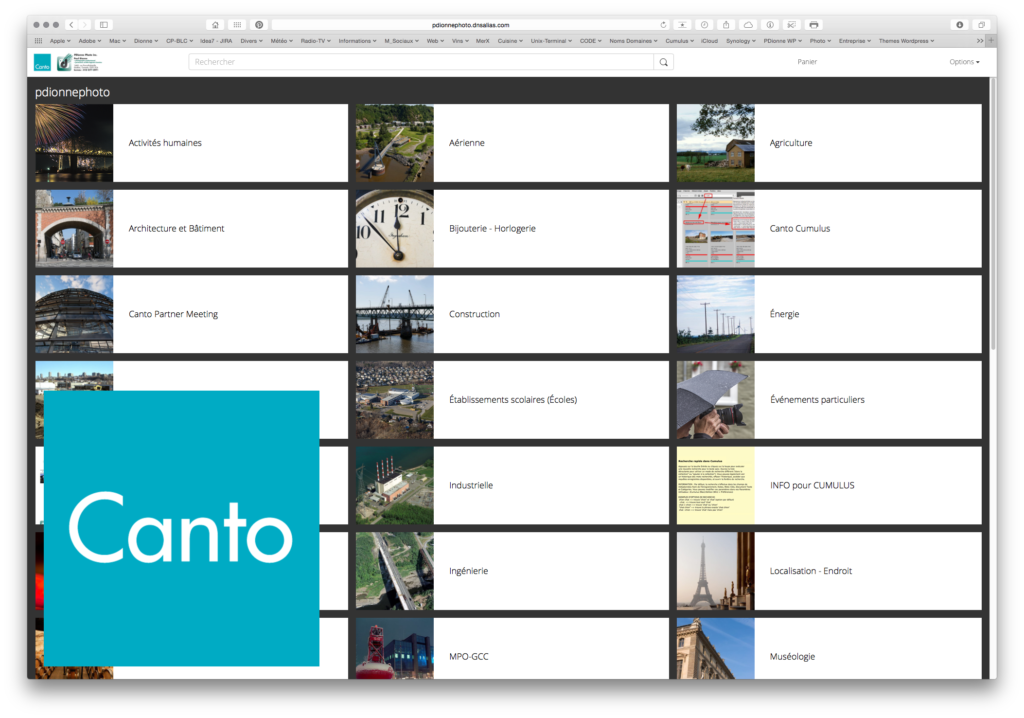Click the pdionnephoto catalog title
This screenshot has height=718, width=1024.
(x=72, y=92)
